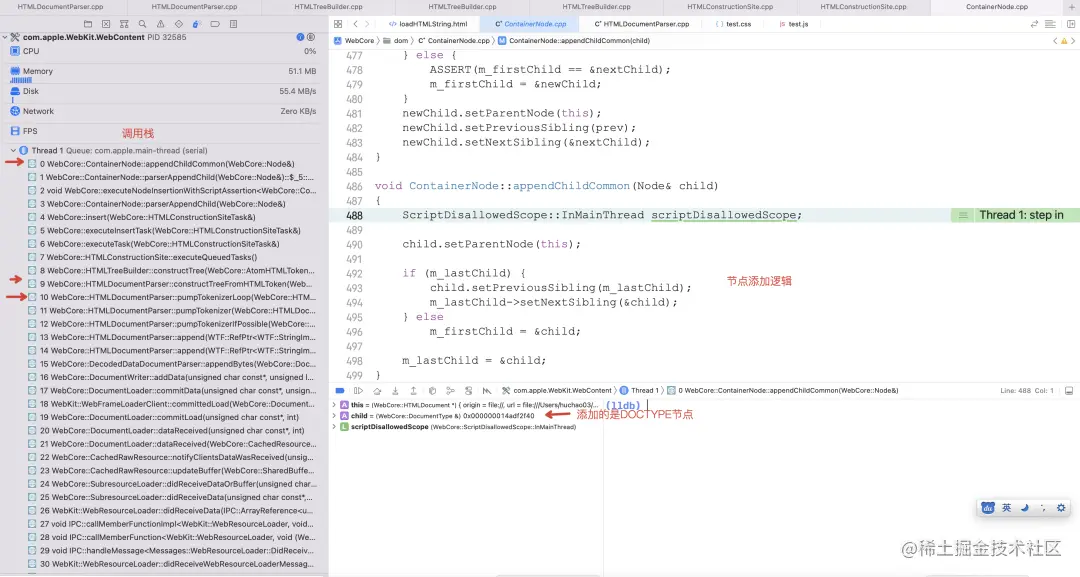This screenshot has height=577, width=1080.
Task: Toggle breakpoints activation in debug bar
Action: click(340, 390)
